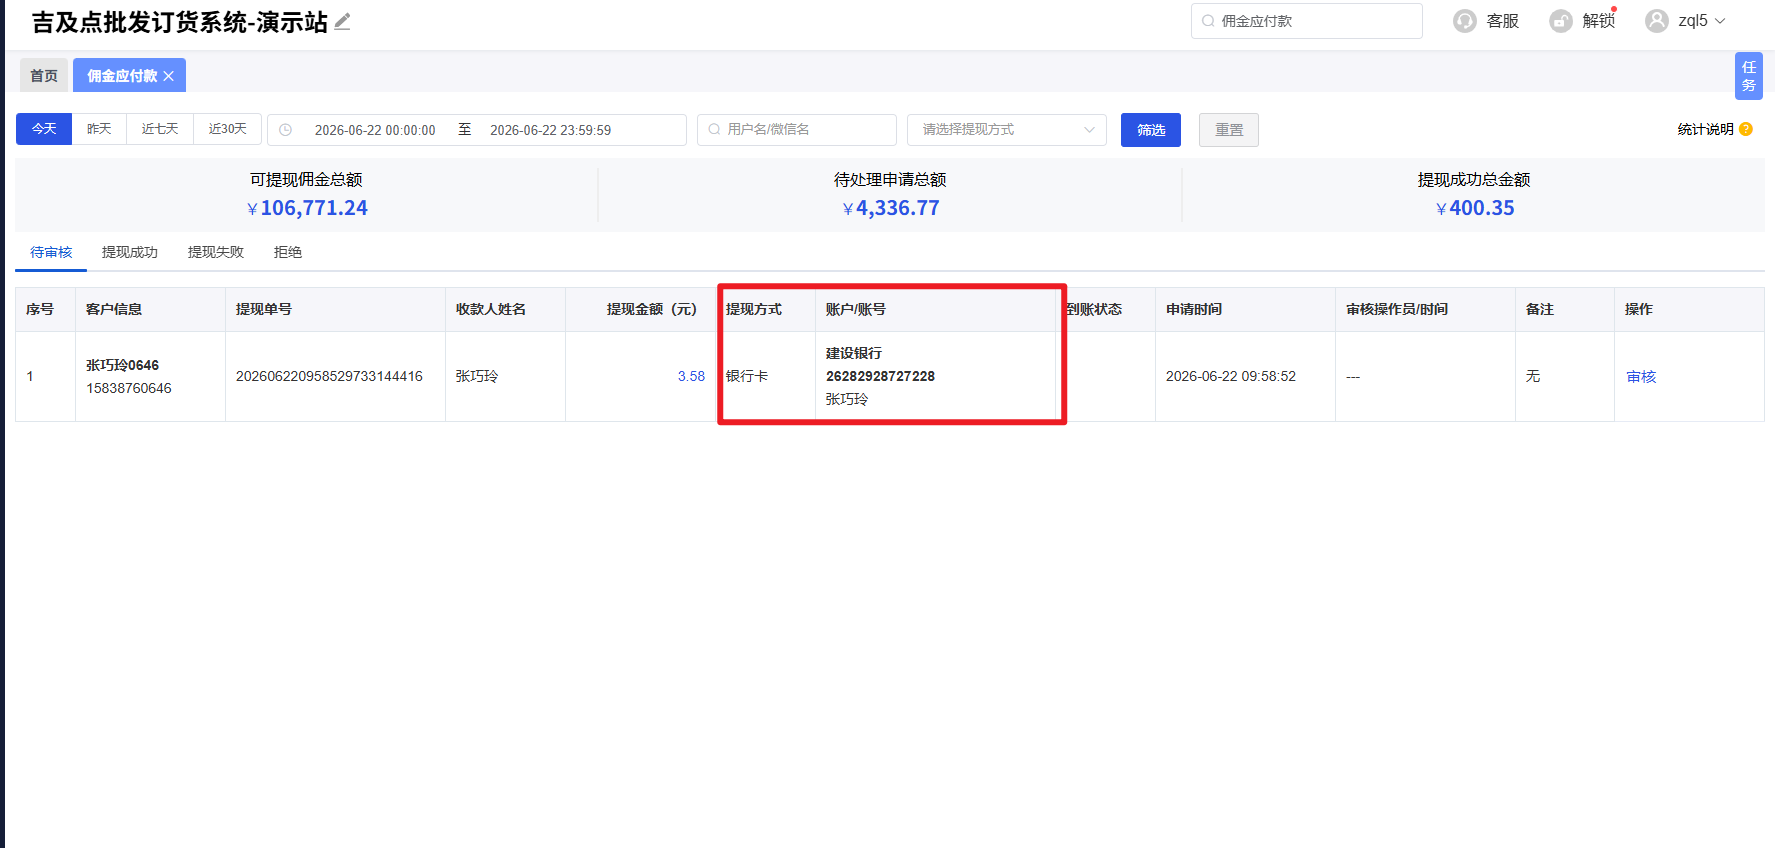Click the 提现成功总金额 value ￥400.35

coord(1475,208)
